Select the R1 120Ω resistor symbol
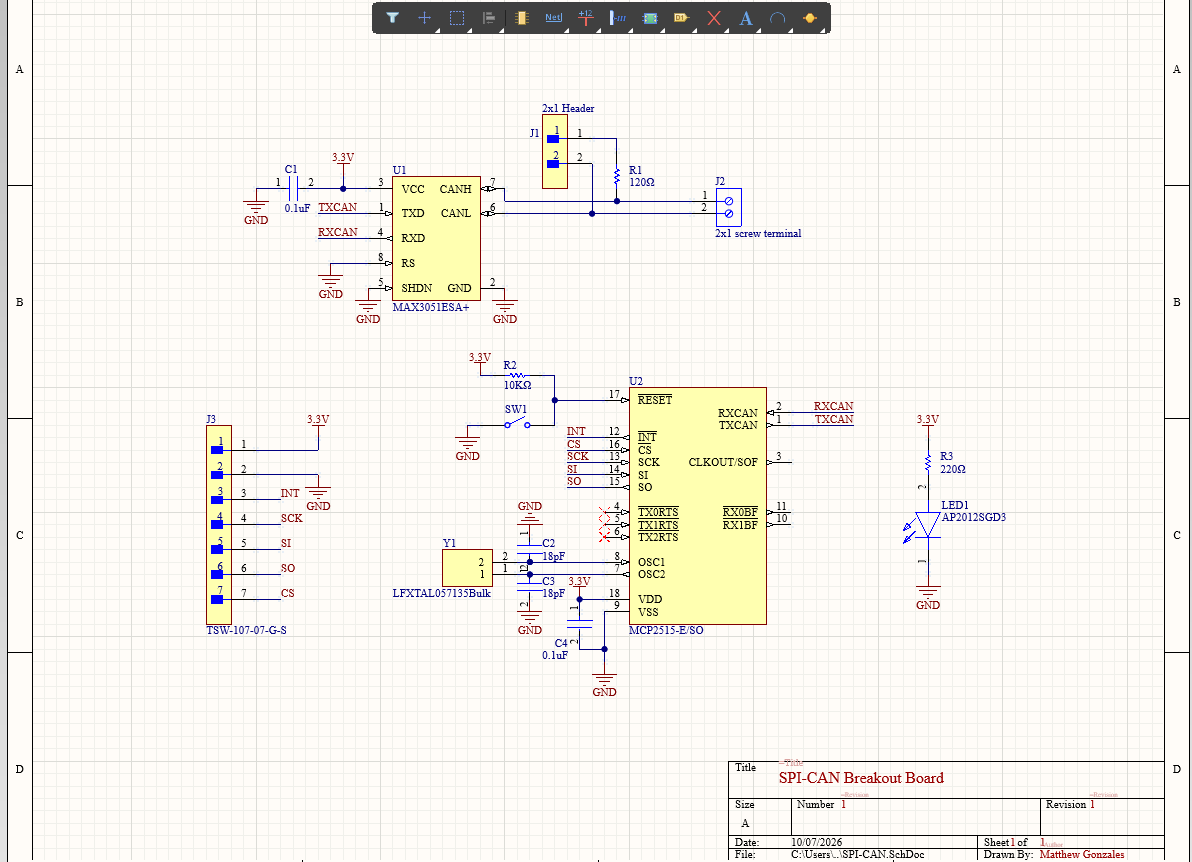 point(617,176)
